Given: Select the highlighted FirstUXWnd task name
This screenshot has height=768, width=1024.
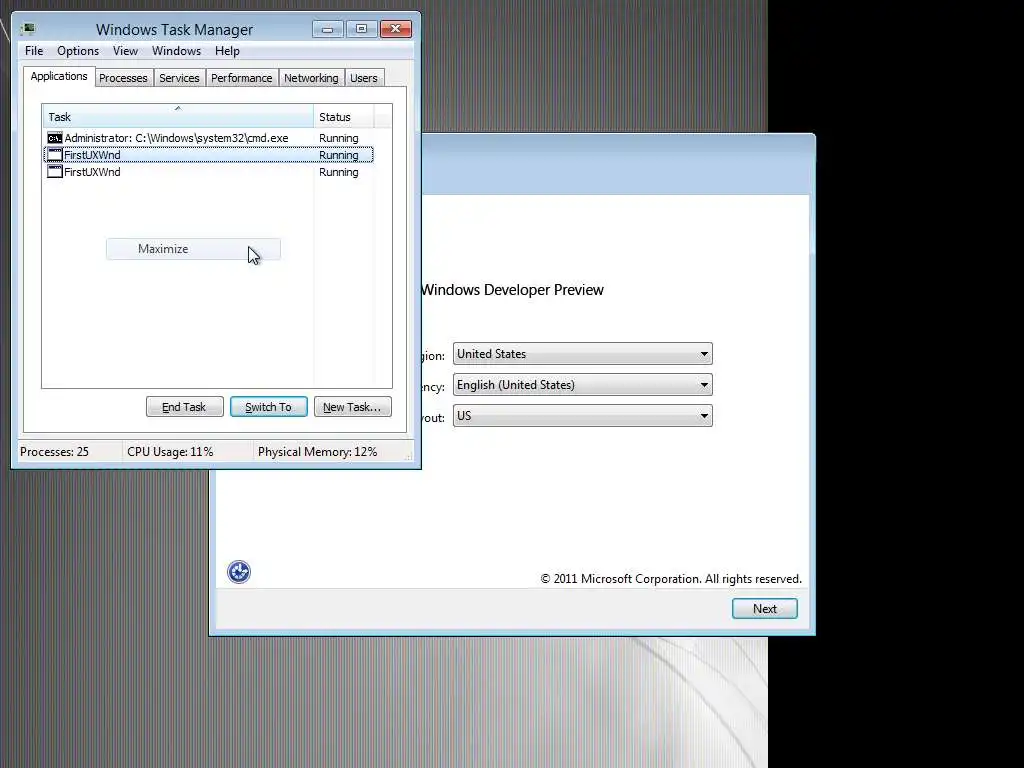Looking at the screenshot, I should point(92,155).
